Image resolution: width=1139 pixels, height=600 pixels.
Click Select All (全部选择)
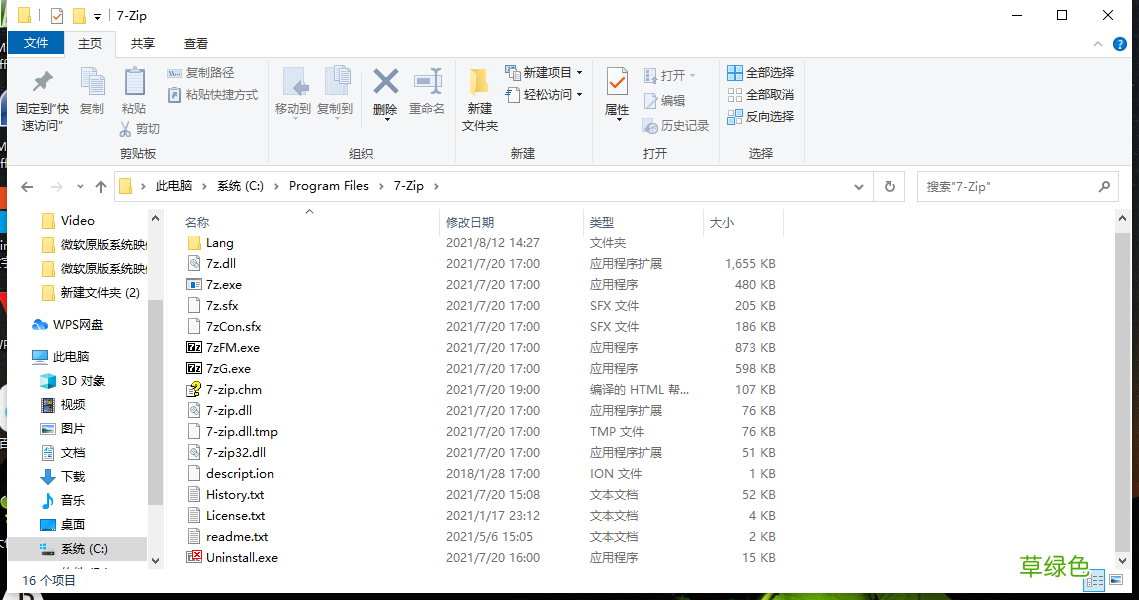click(x=761, y=73)
